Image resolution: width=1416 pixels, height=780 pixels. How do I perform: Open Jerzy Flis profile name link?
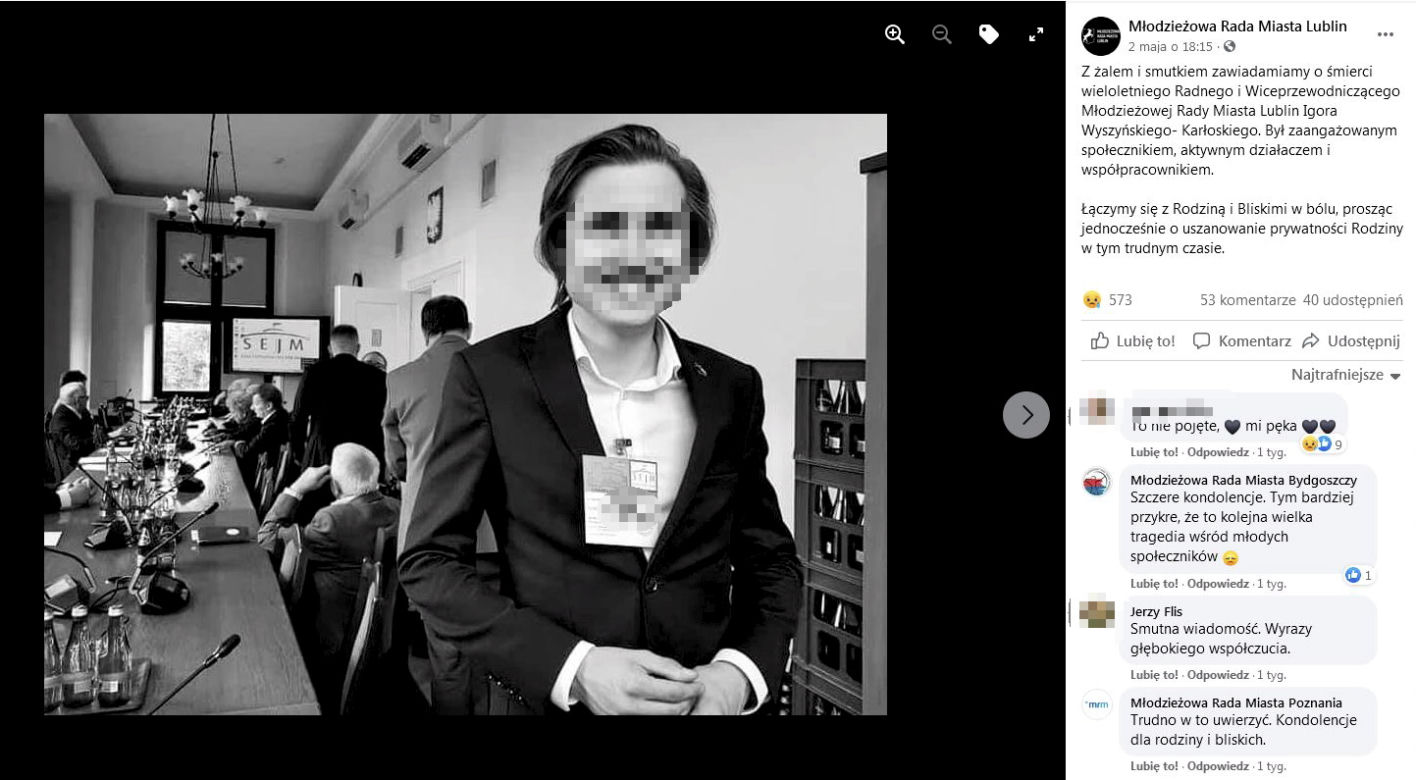click(x=1156, y=611)
